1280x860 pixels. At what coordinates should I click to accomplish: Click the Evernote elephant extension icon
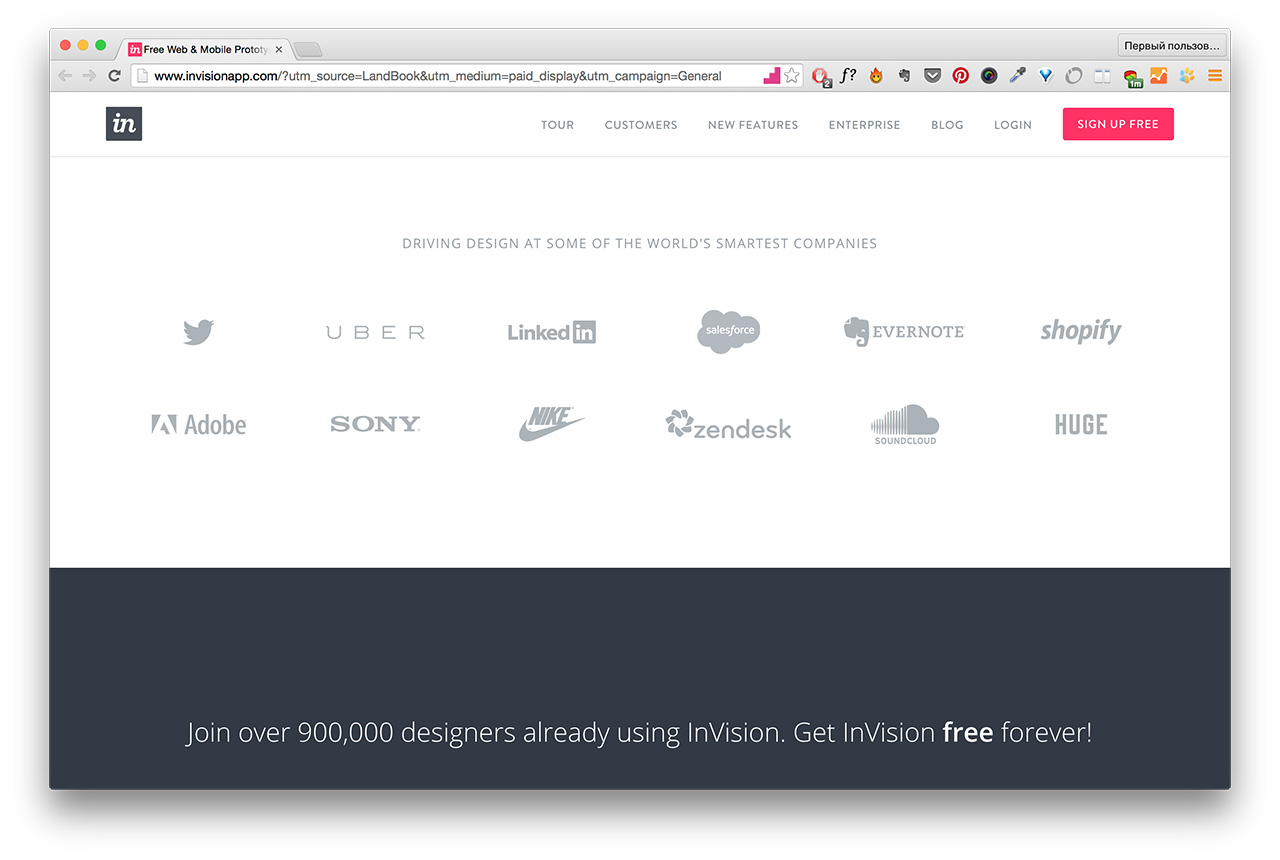(x=904, y=75)
